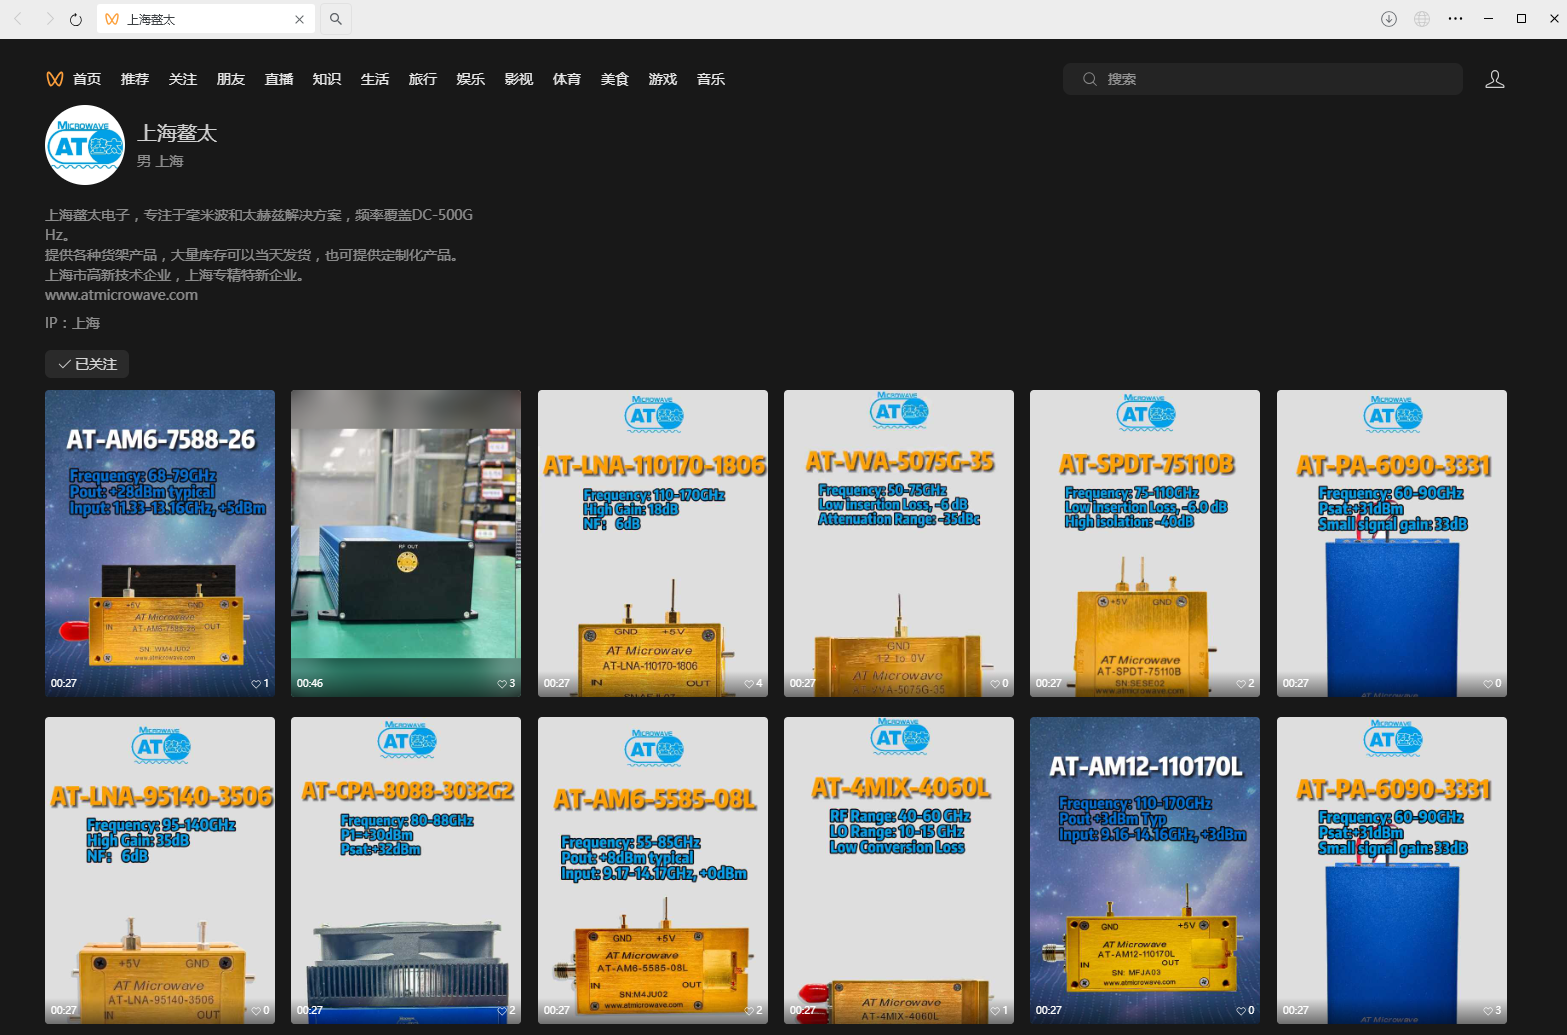Play the AT-VVA-5075G-35 video
This screenshot has width=1567, height=1035.
click(899, 543)
